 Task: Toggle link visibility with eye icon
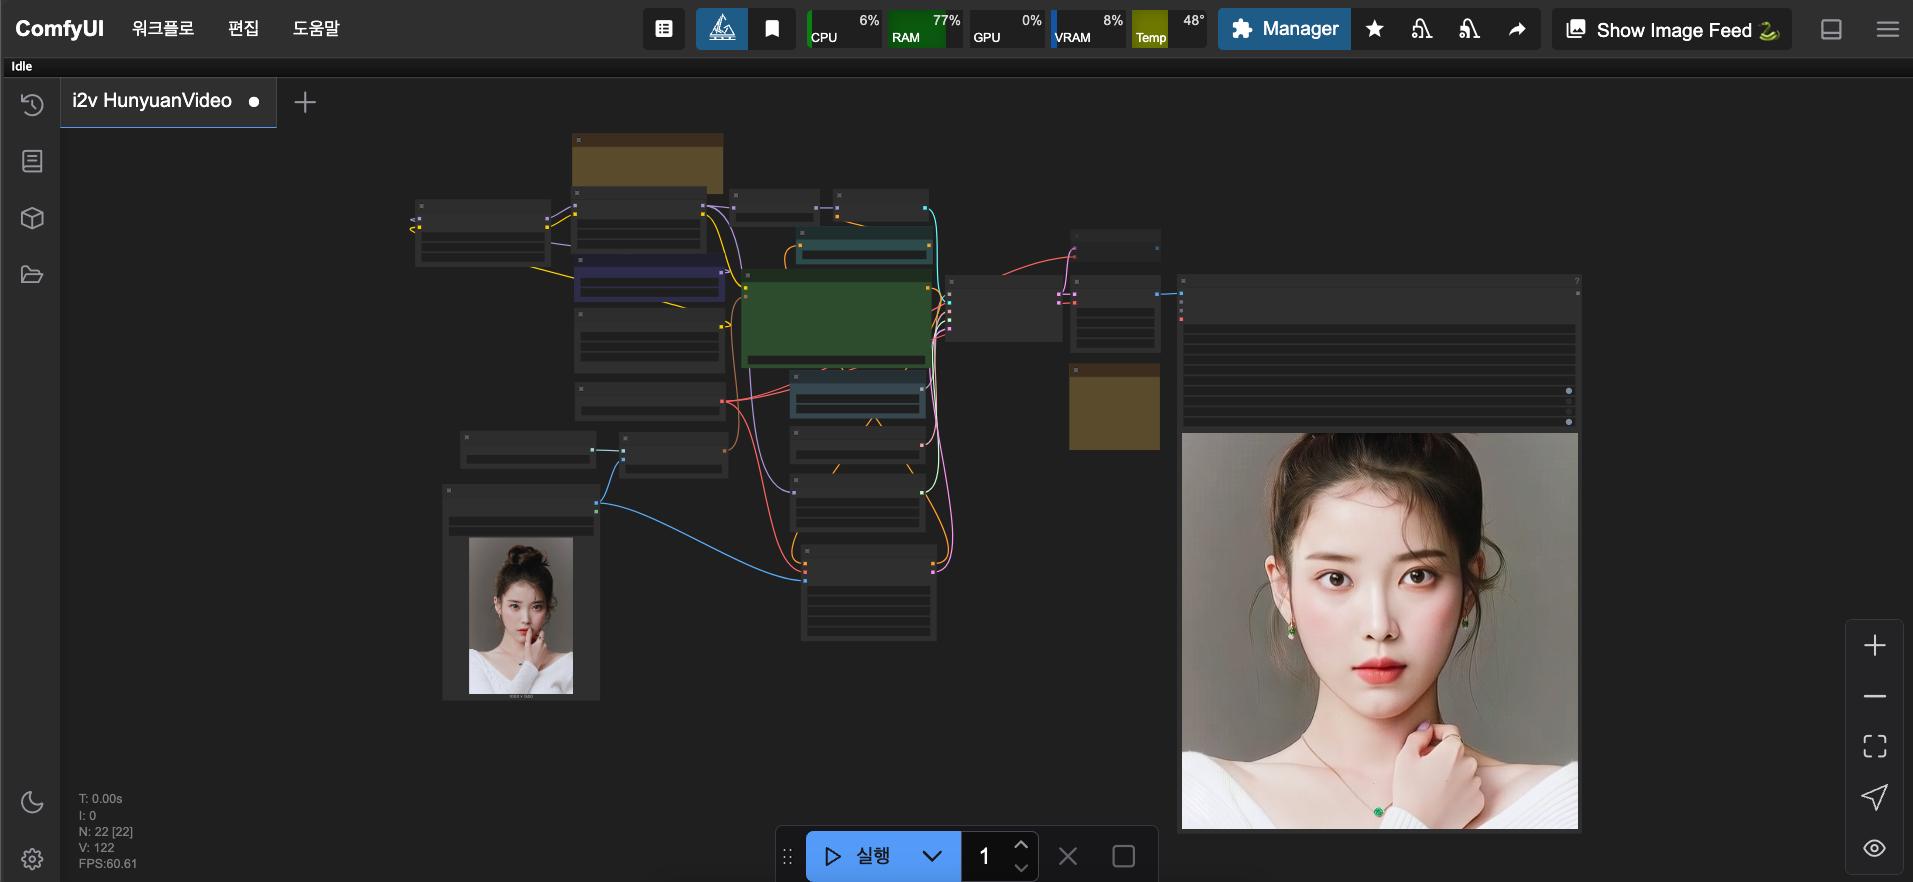pos(1874,848)
